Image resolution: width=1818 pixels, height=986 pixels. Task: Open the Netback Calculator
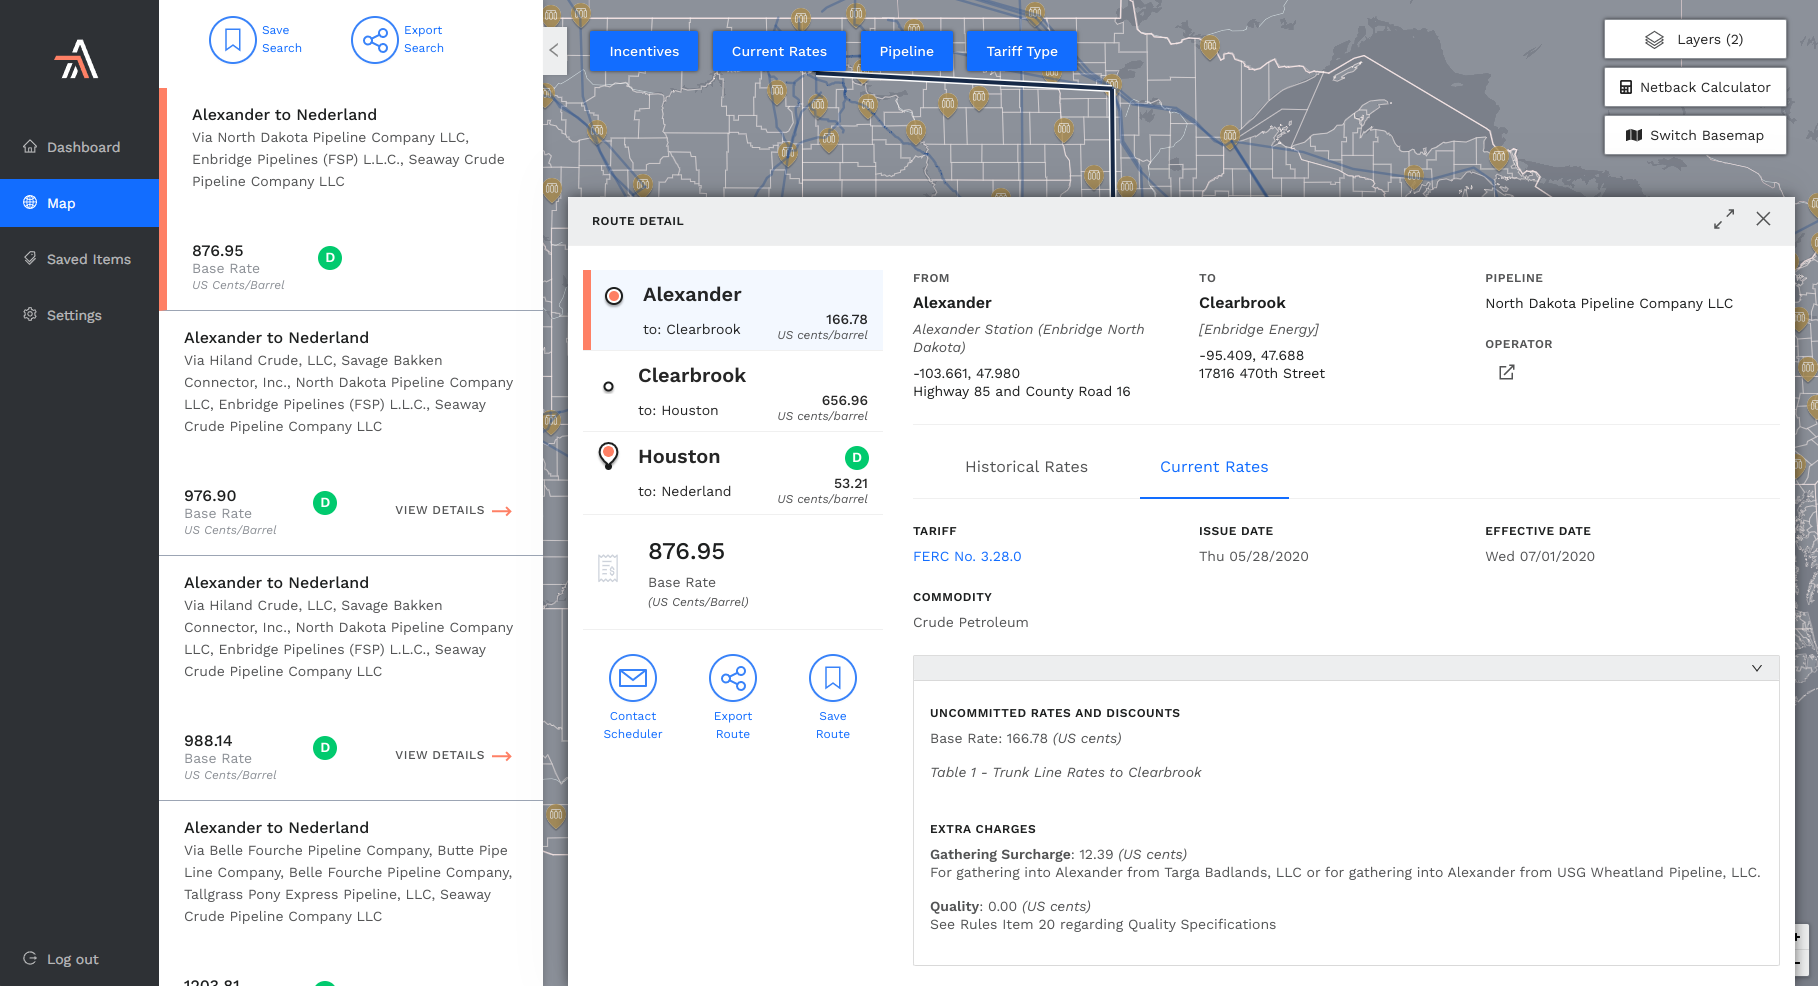pyautogui.click(x=1695, y=87)
